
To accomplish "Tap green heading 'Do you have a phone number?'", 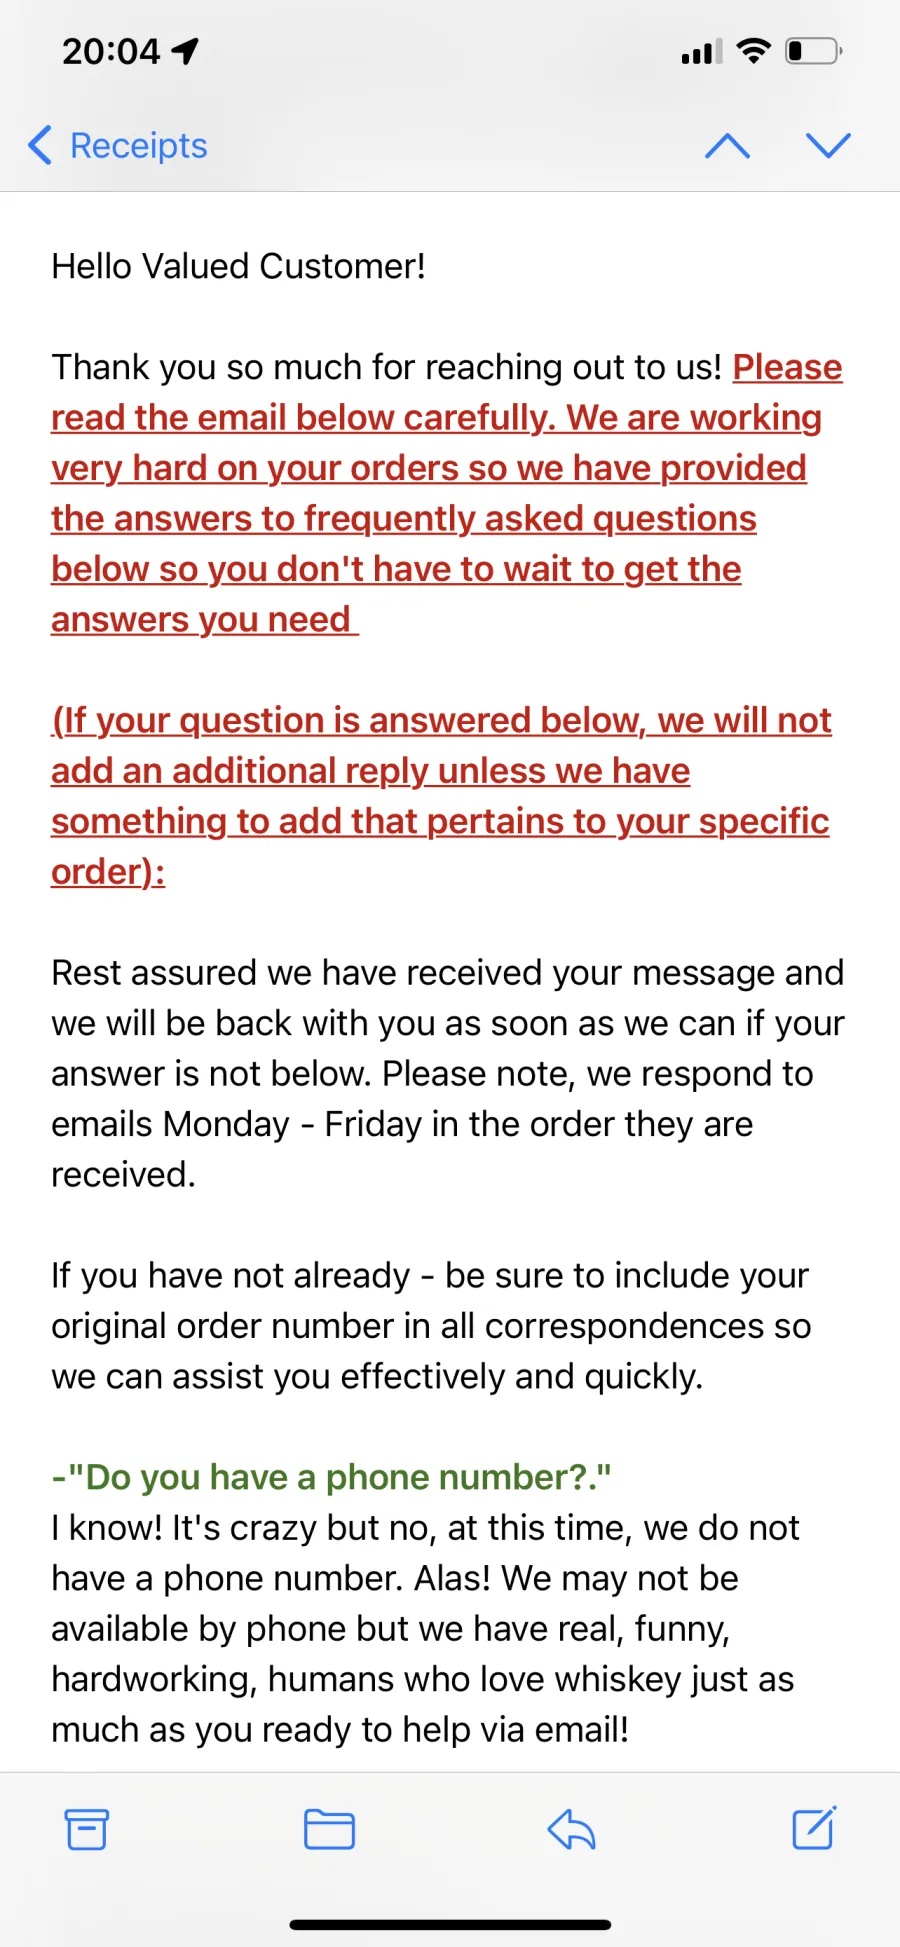I will (x=331, y=1477).
